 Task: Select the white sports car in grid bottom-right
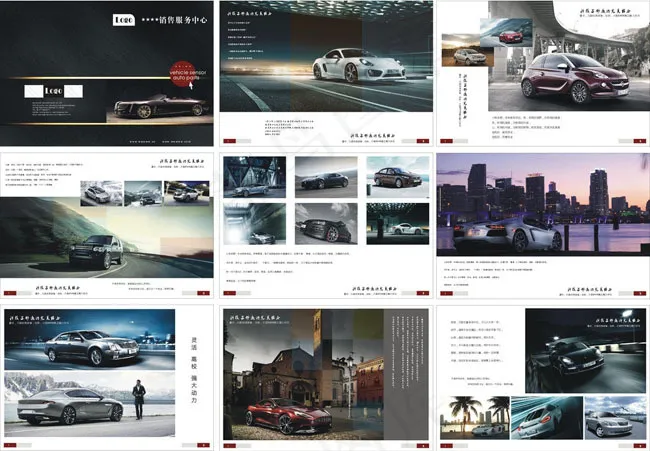coord(397,224)
